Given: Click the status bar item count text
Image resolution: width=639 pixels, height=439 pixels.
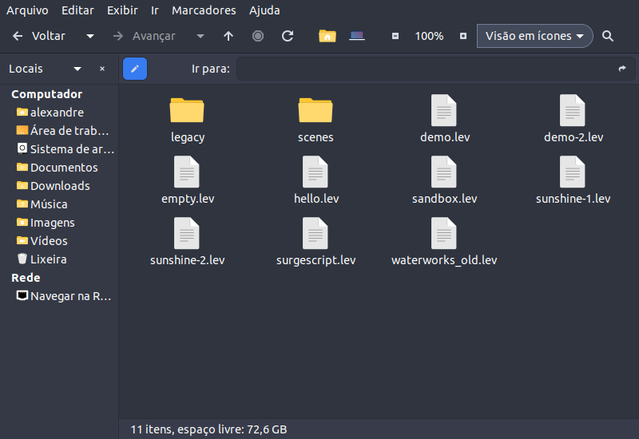Looking at the screenshot, I should pyautogui.click(x=209, y=429).
